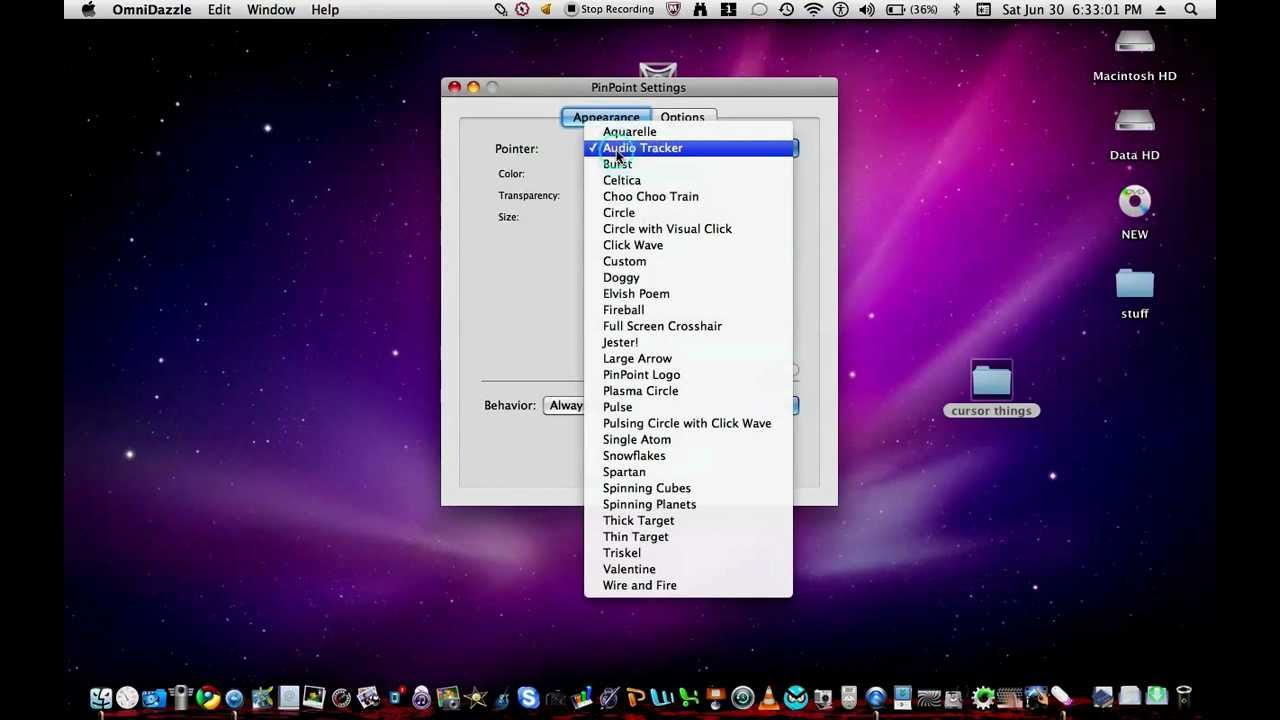The width and height of the screenshot is (1280, 720).
Task: Open the green gear icon in Dock
Action: (983, 697)
